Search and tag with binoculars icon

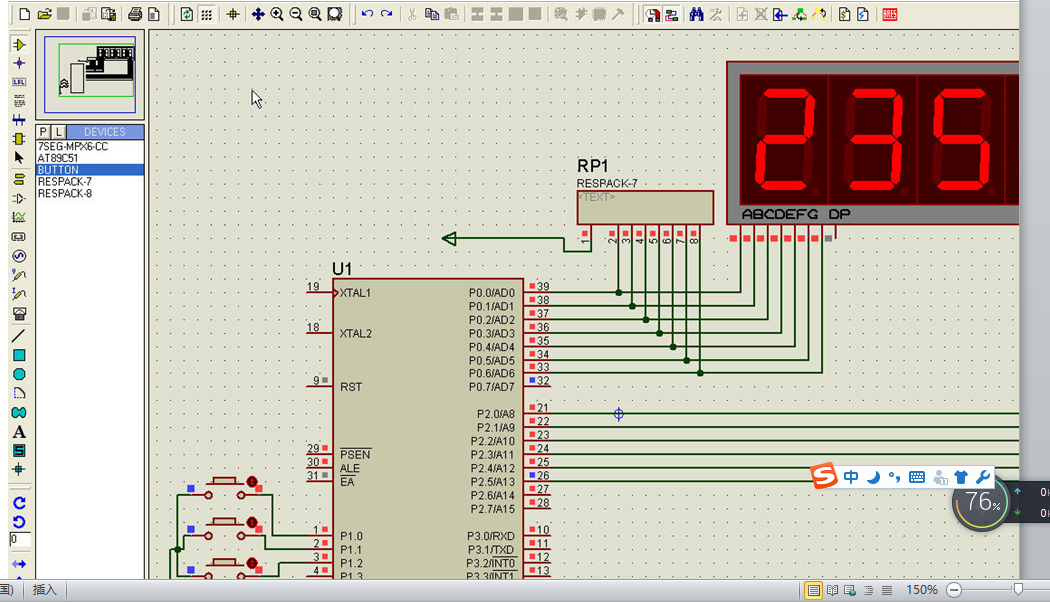(696, 14)
